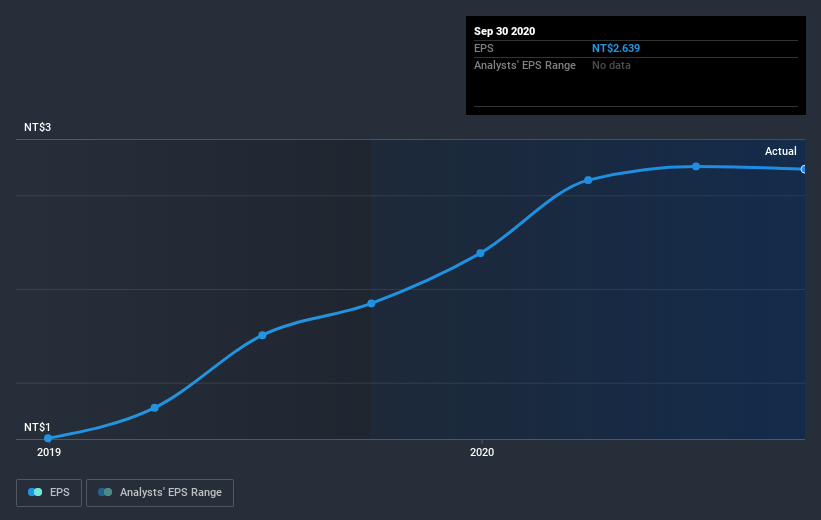Select the sixth EPS data point
The width and height of the screenshot is (821, 520).
(588, 180)
